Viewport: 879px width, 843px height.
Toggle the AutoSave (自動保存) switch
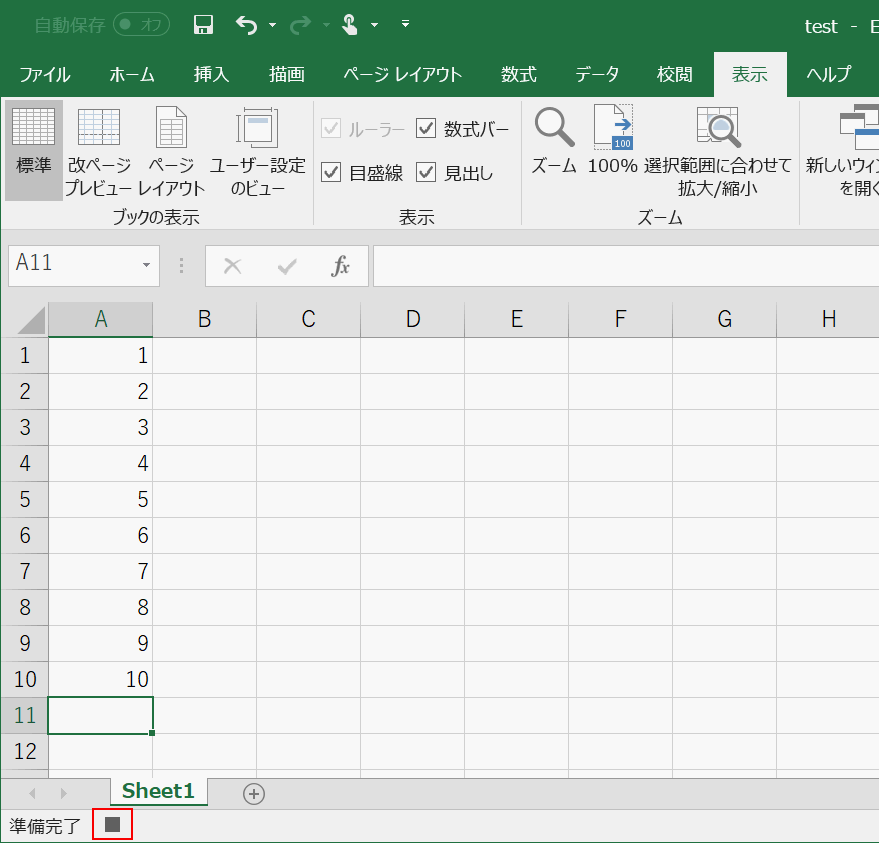[x=141, y=25]
